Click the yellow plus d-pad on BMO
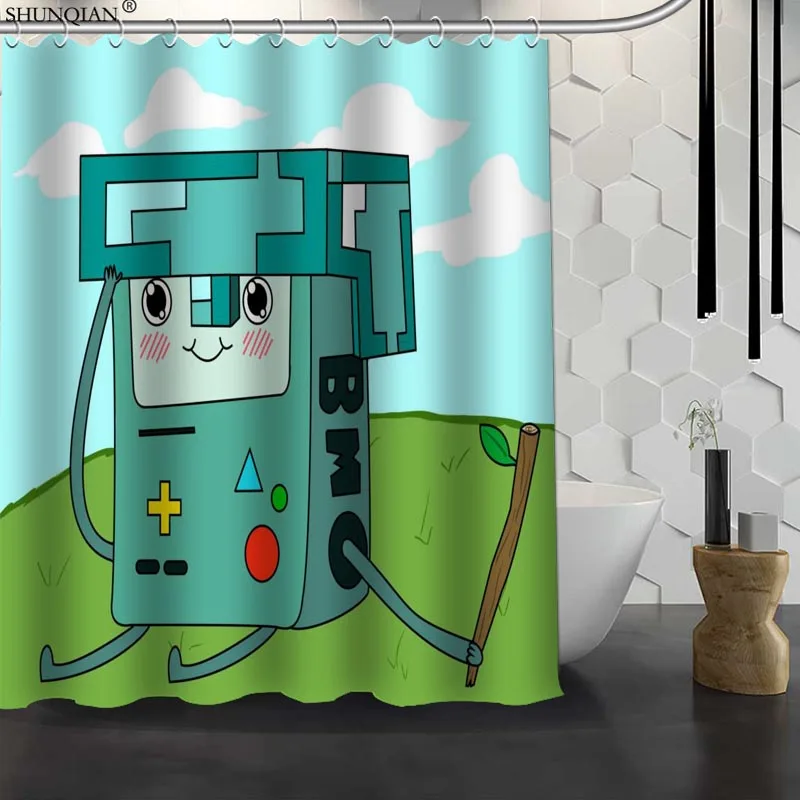 coord(164,507)
